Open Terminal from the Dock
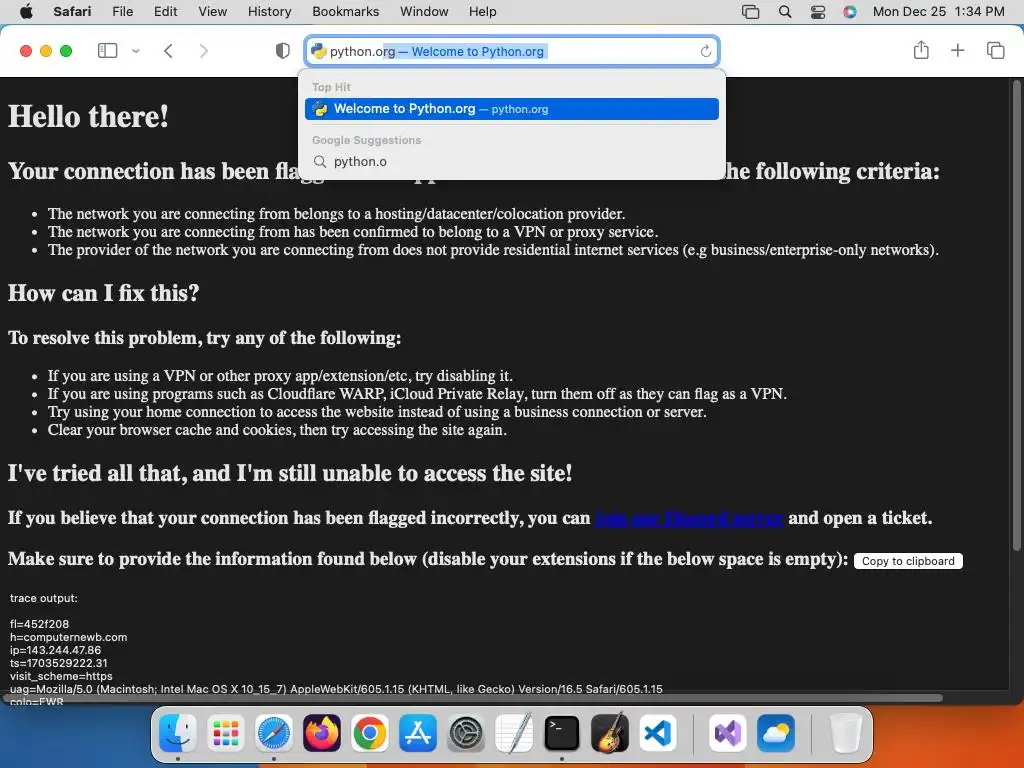Image resolution: width=1024 pixels, height=768 pixels. pyautogui.click(x=562, y=733)
